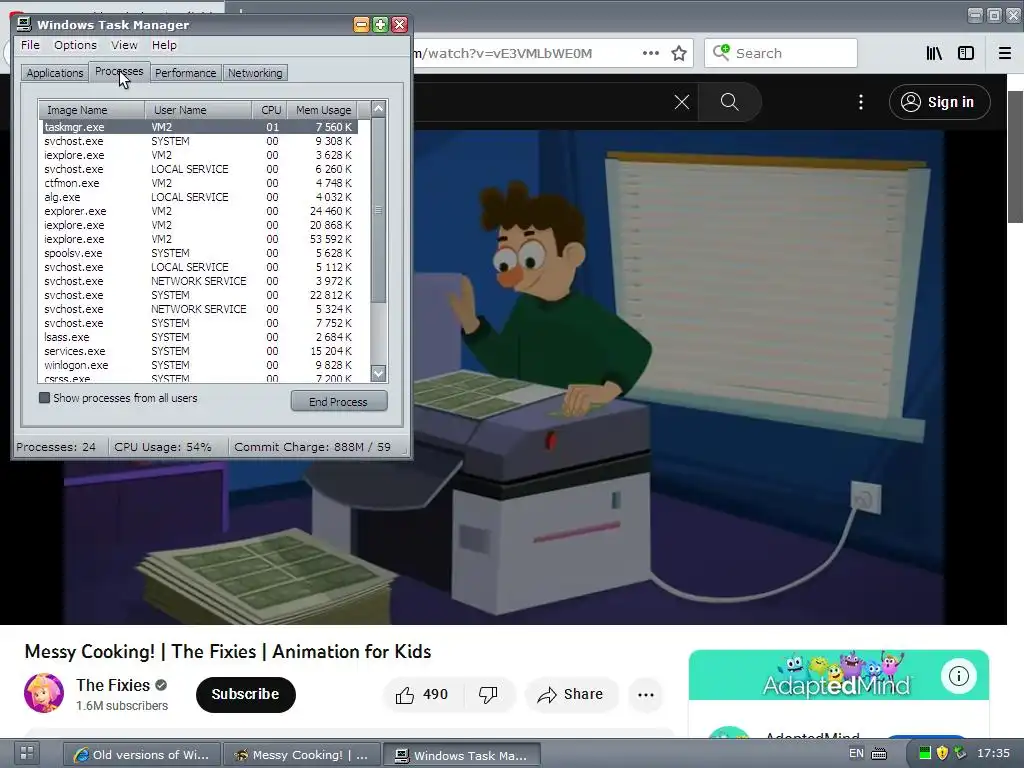Clear the YouTube search with X icon
Screen dimensions: 1024x768
click(x=681, y=102)
